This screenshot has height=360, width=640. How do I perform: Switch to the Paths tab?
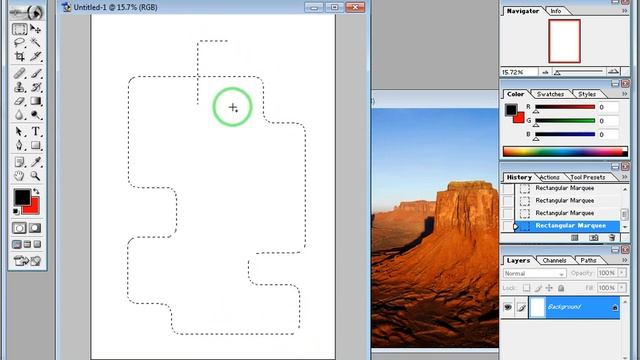pyautogui.click(x=588, y=260)
